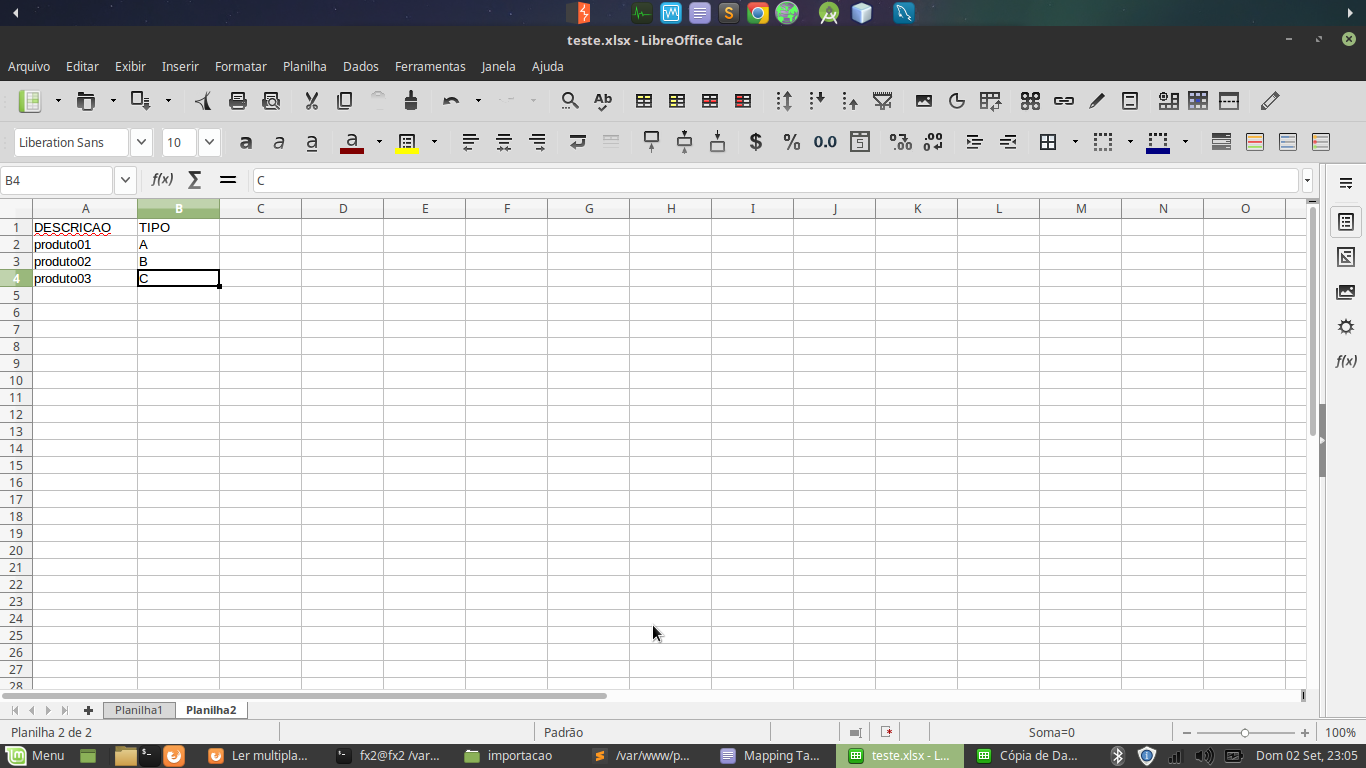Toggle italic text formatting
Image resolution: width=1366 pixels, height=768 pixels.
(x=279, y=142)
